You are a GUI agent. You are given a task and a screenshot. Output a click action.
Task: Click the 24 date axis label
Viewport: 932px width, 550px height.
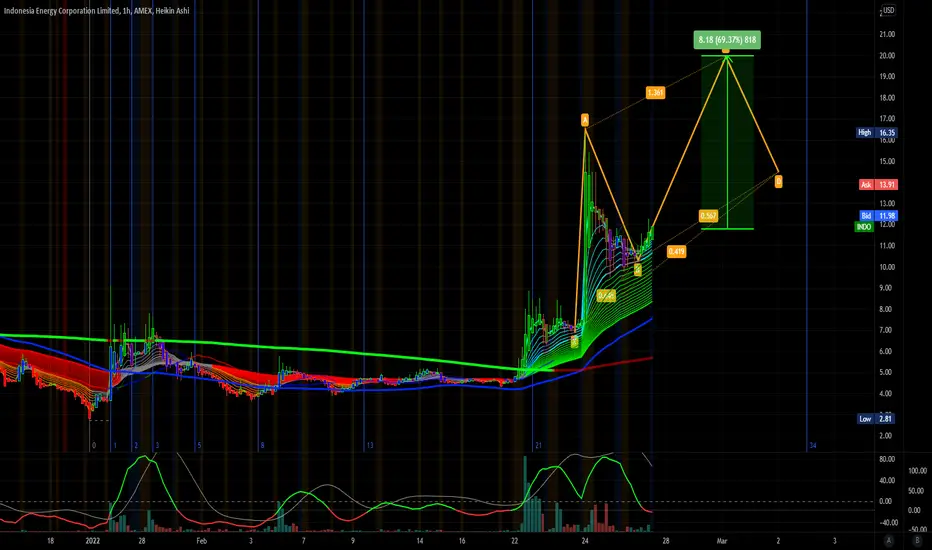585,540
